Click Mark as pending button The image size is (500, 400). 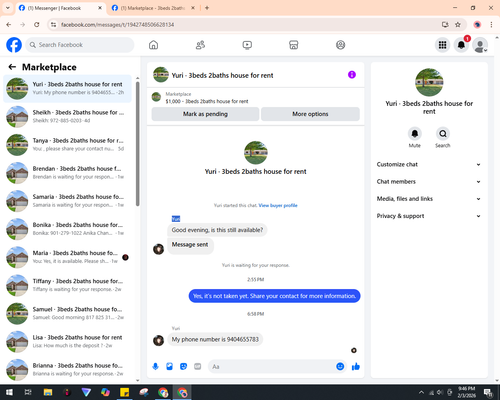[x=205, y=114]
